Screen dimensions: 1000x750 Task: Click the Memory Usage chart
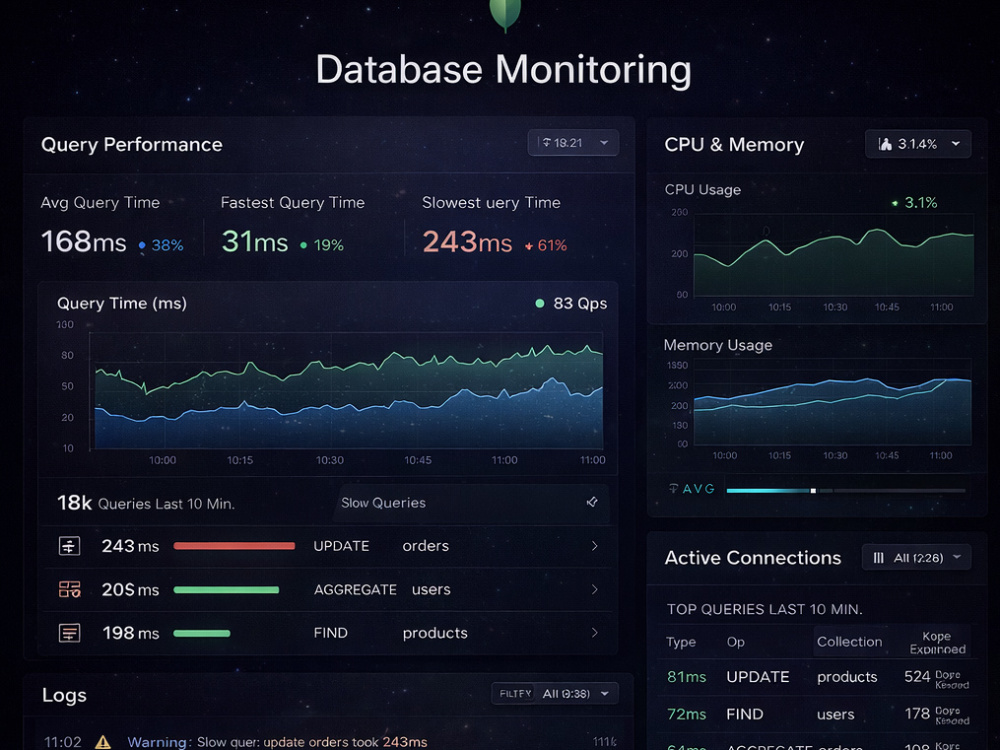tap(832, 402)
